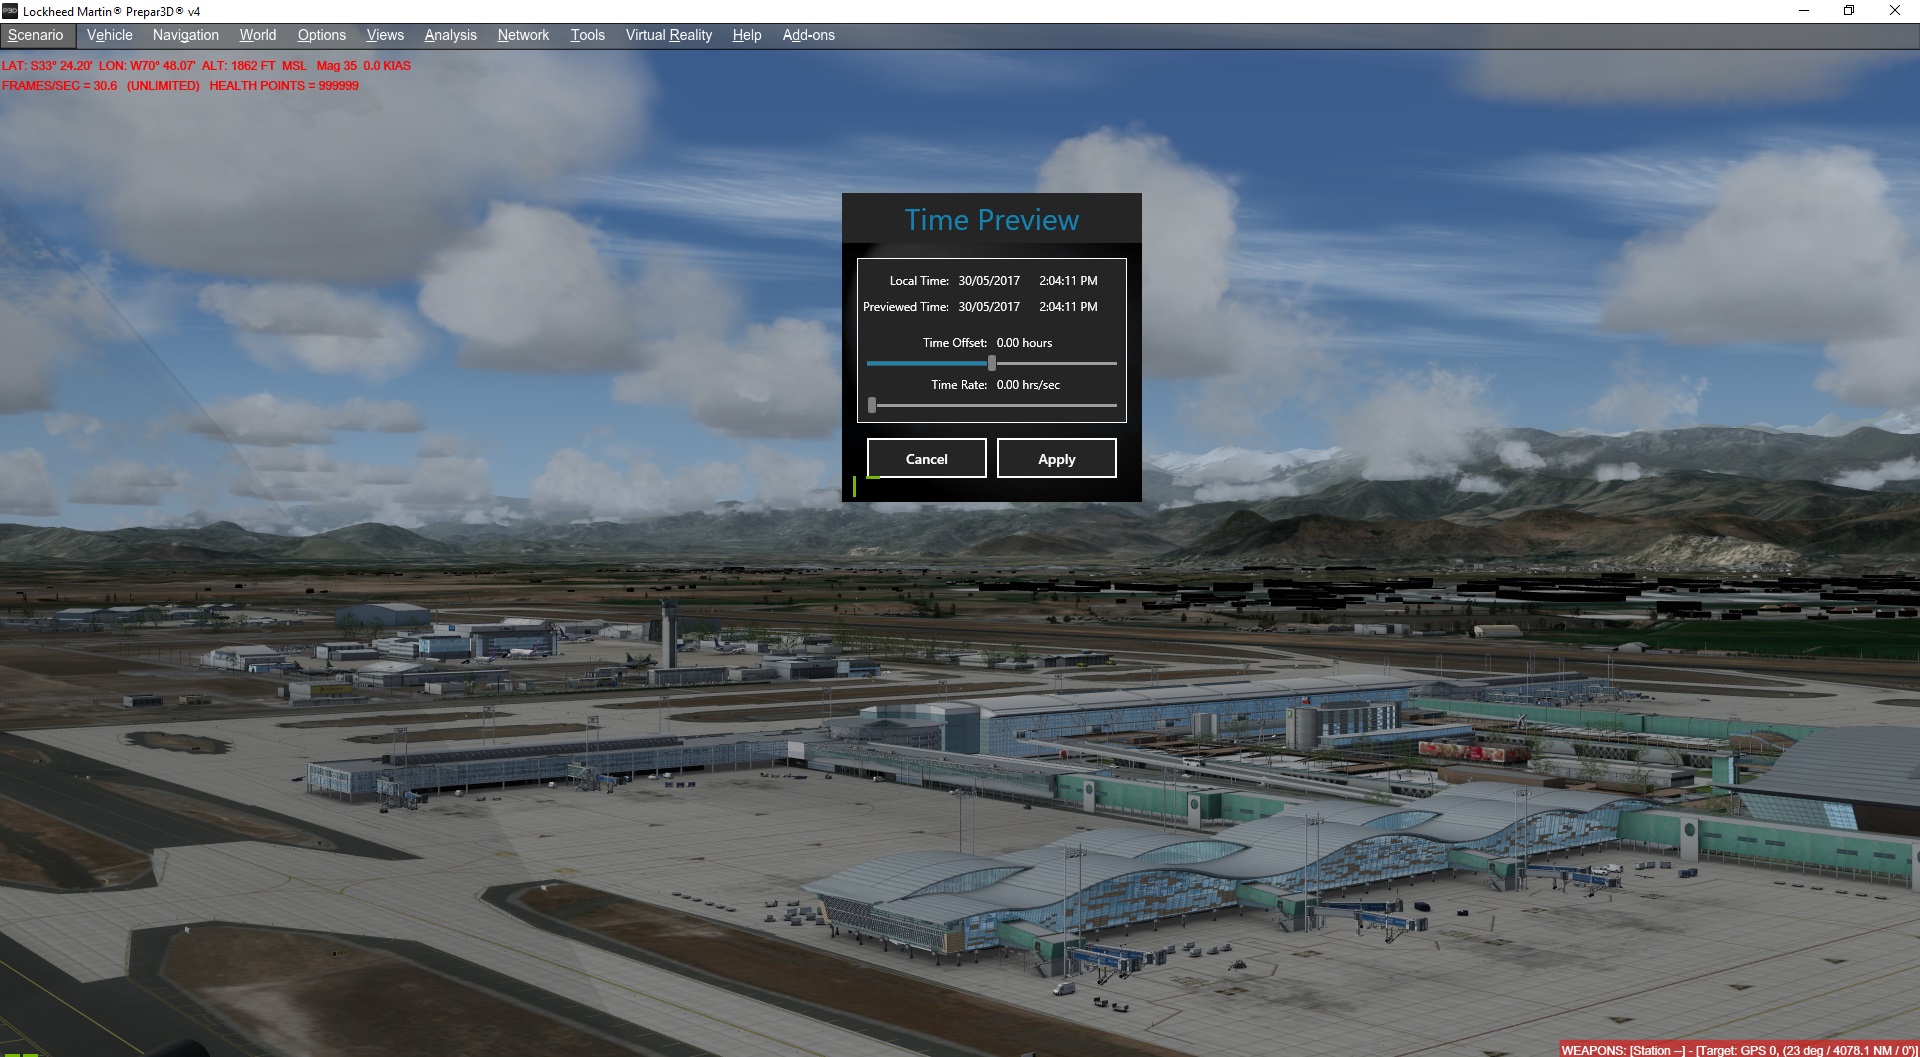The width and height of the screenshot is (1920, 1057).
Task: Open the World menu
Action: [258, 35]
